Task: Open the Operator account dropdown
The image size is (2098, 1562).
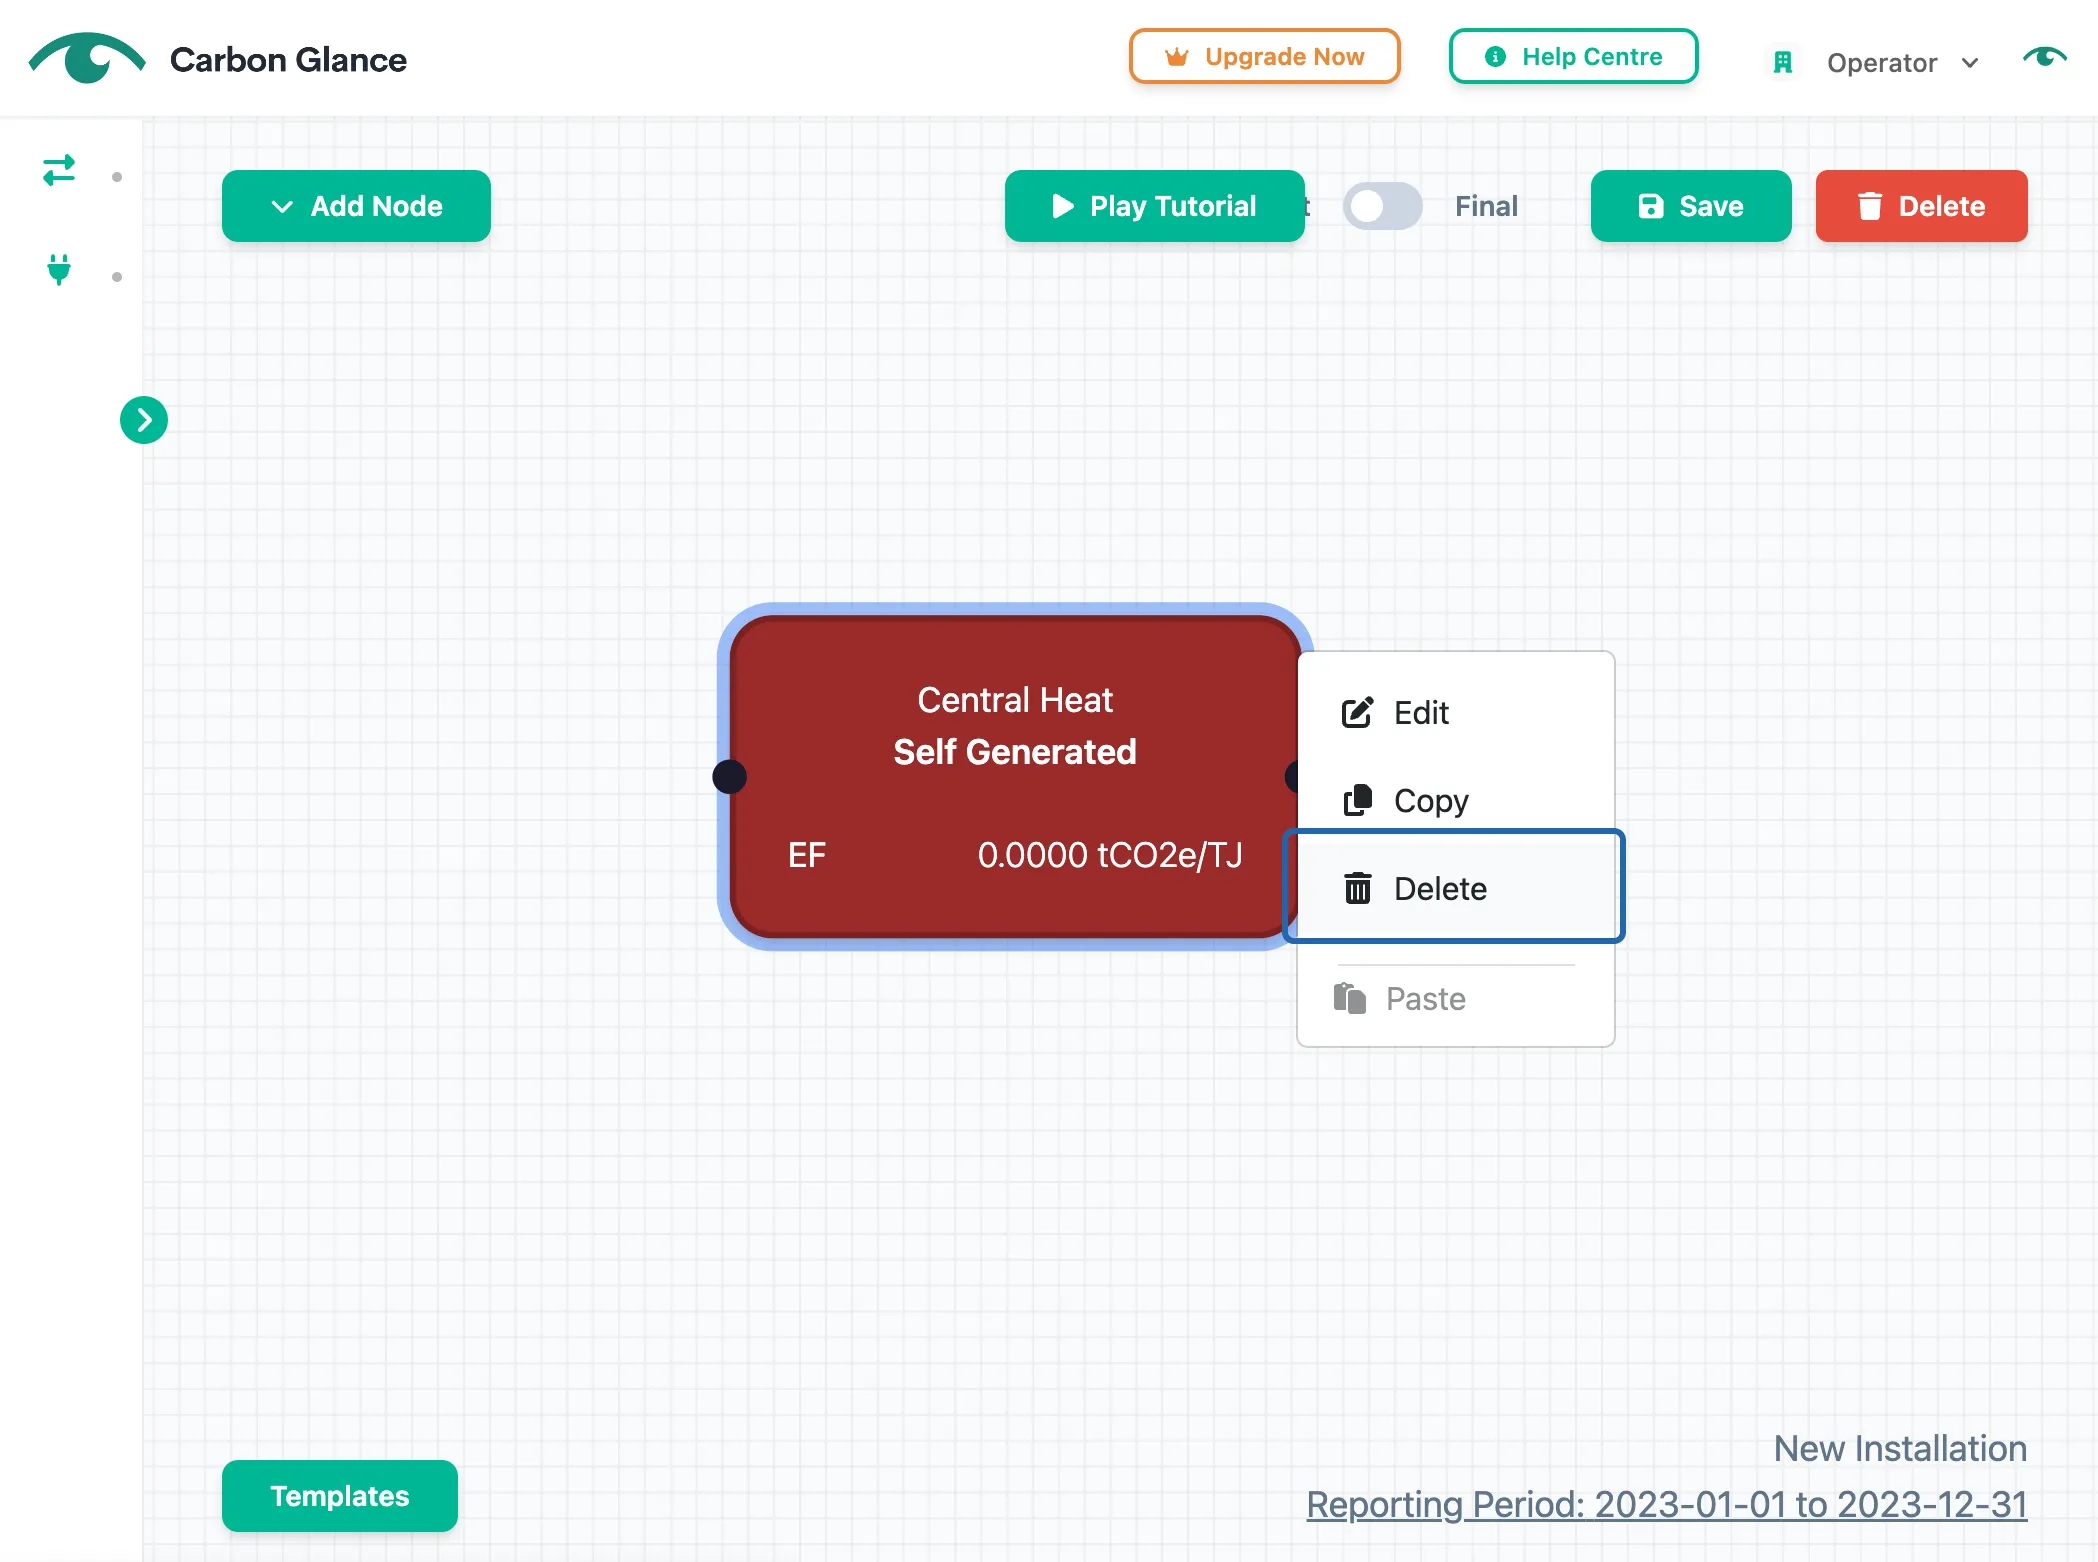Action: tap(1902, 63)
